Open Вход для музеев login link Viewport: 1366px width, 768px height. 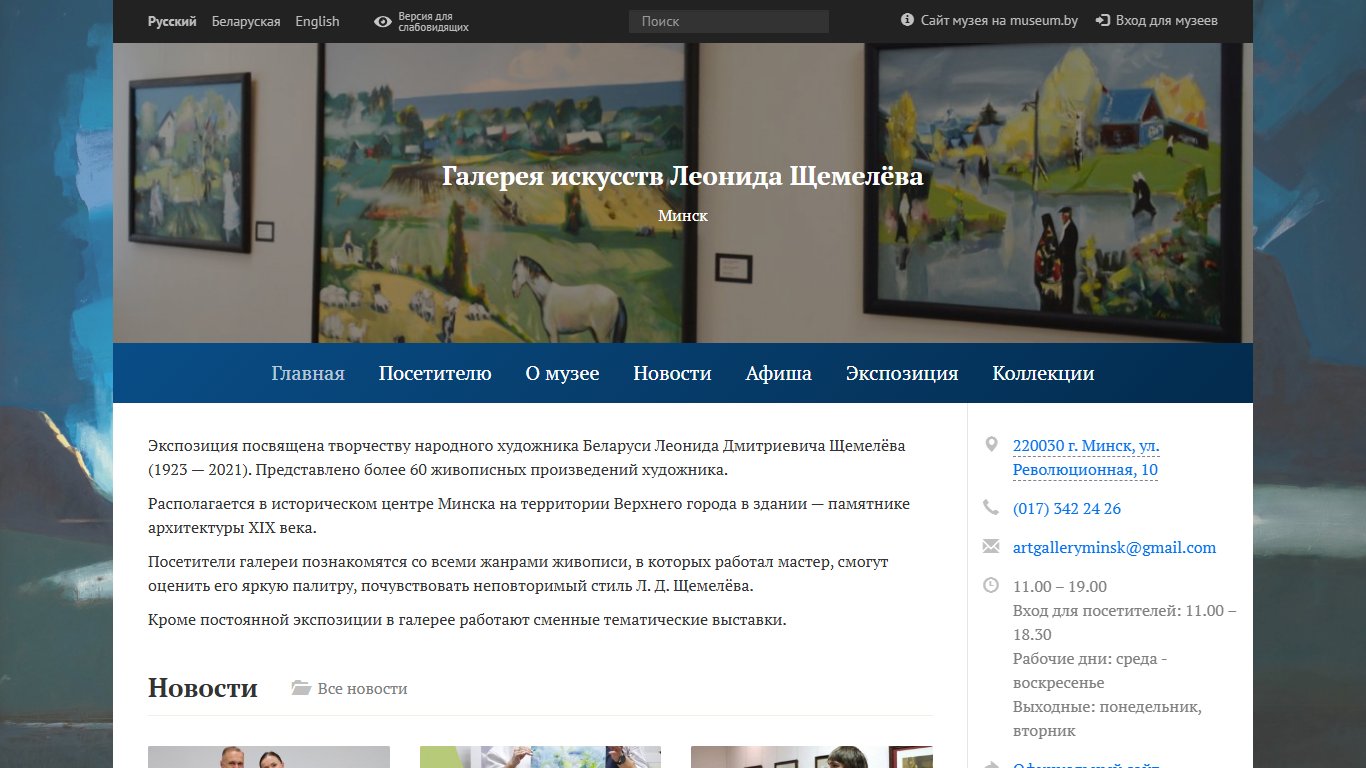(x=1166, y=20)
